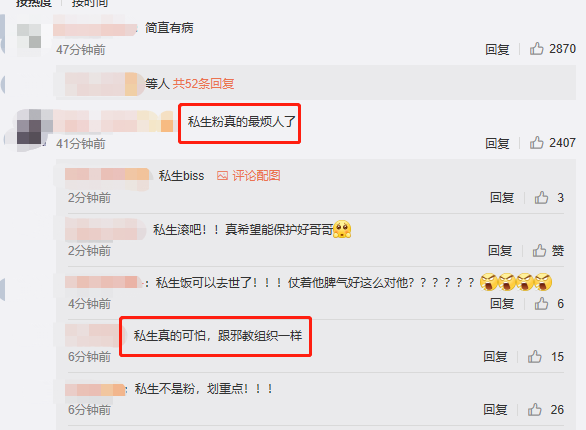Like the reply with 15 likes

click(534, 357)
